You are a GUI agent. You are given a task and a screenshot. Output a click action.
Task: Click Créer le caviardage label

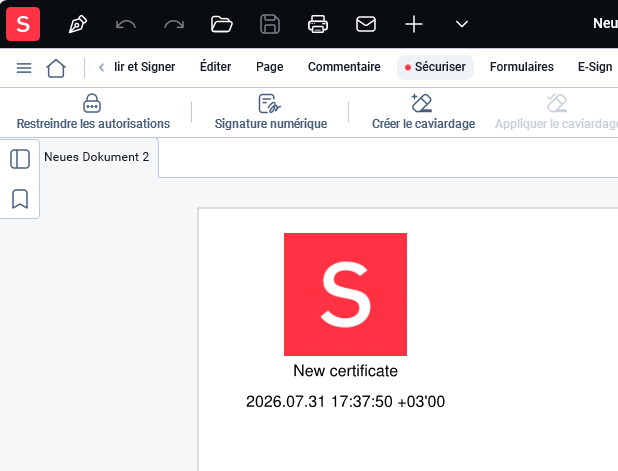point(423,124)
